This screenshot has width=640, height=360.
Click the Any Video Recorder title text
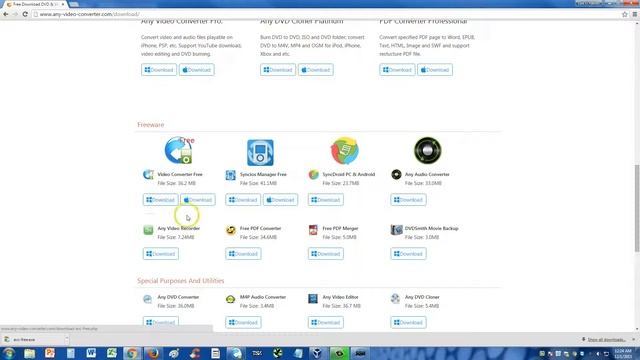179,228
